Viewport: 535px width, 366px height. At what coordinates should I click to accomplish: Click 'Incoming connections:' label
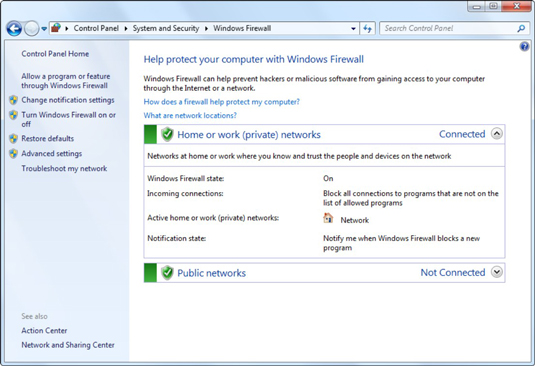pyautogui.click(x=185, y=193)
